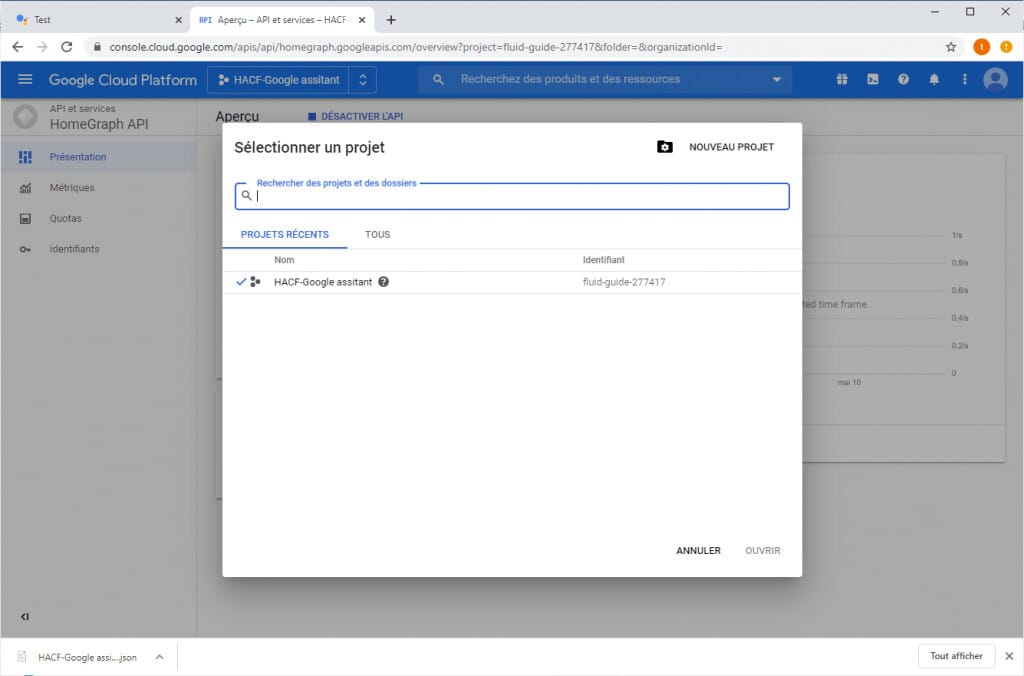Open the hamburger navigation menu
Image resolution: width=1024 pixels, height=676 pixels.
point(25,80)
